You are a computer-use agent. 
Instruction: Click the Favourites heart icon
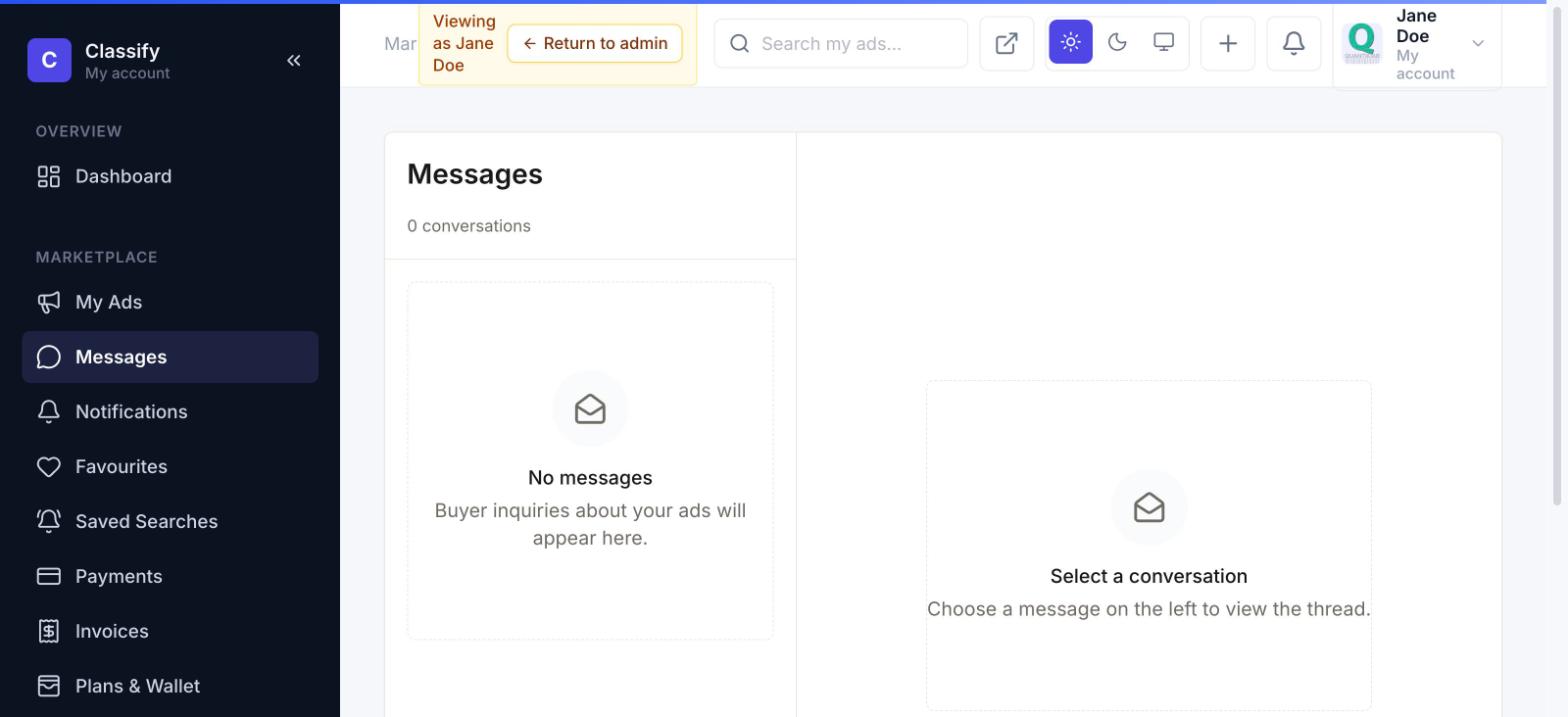48,467
